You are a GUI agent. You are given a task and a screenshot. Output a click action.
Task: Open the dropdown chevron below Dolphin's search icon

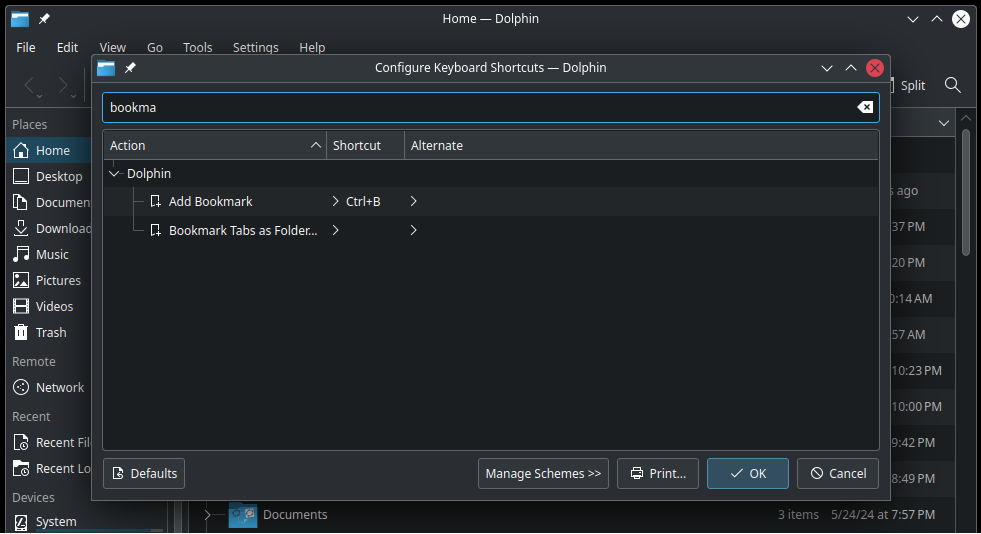(x=943, y=123)
